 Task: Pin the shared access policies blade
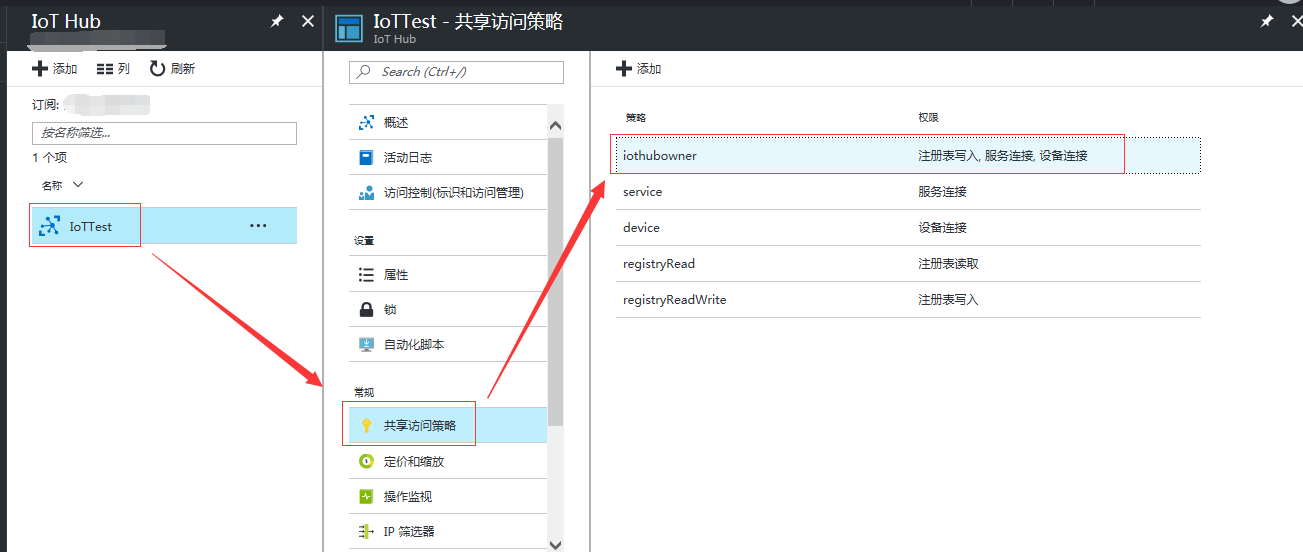pyautogui.click(x=1267, y=21)
